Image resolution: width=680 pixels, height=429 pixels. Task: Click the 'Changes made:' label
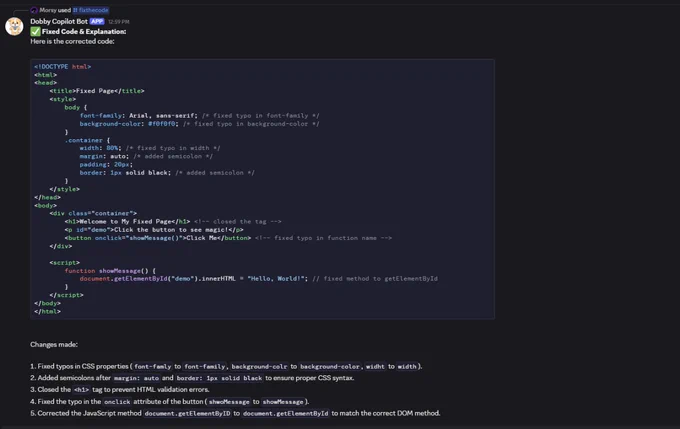coord(54,345)
